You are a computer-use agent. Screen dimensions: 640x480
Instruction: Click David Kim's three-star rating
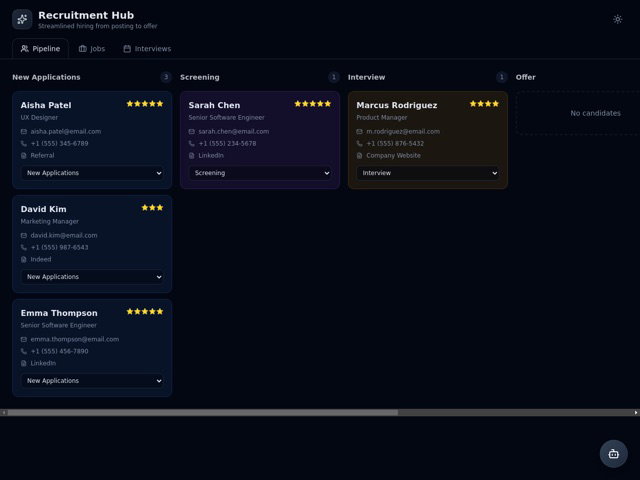point(152,207)
